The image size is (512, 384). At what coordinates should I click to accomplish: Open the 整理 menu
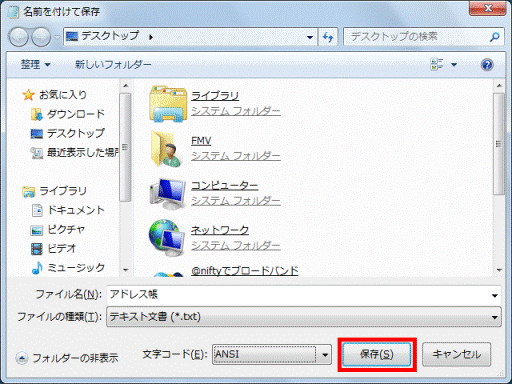click(35, 64)
